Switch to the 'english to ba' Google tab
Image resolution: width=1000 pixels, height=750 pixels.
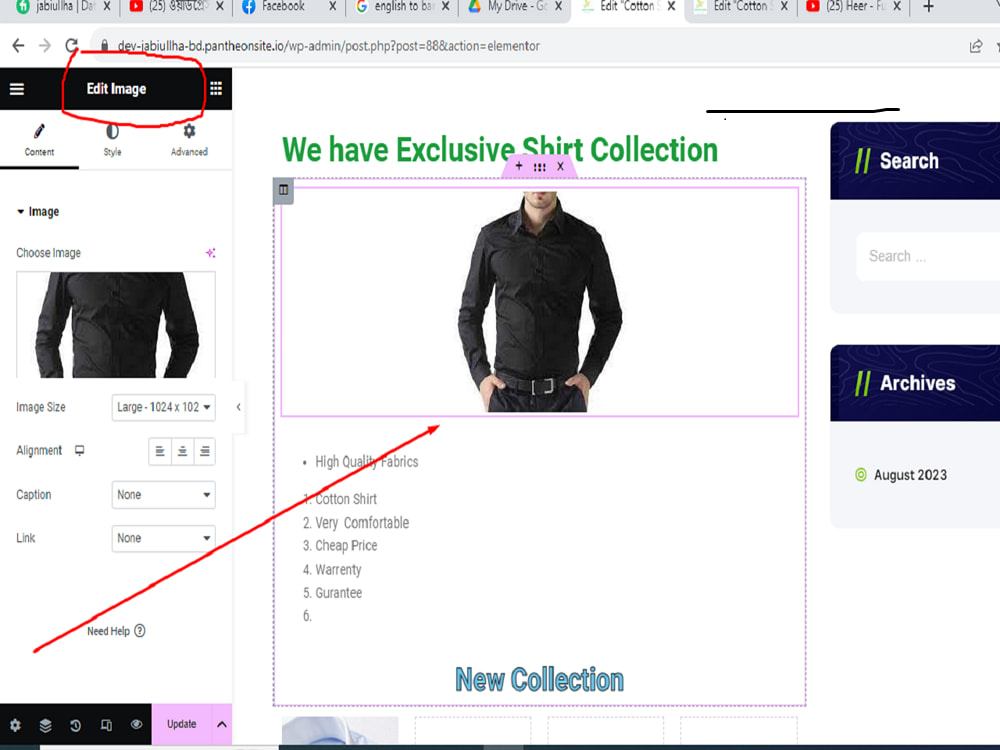coord(402,7)
